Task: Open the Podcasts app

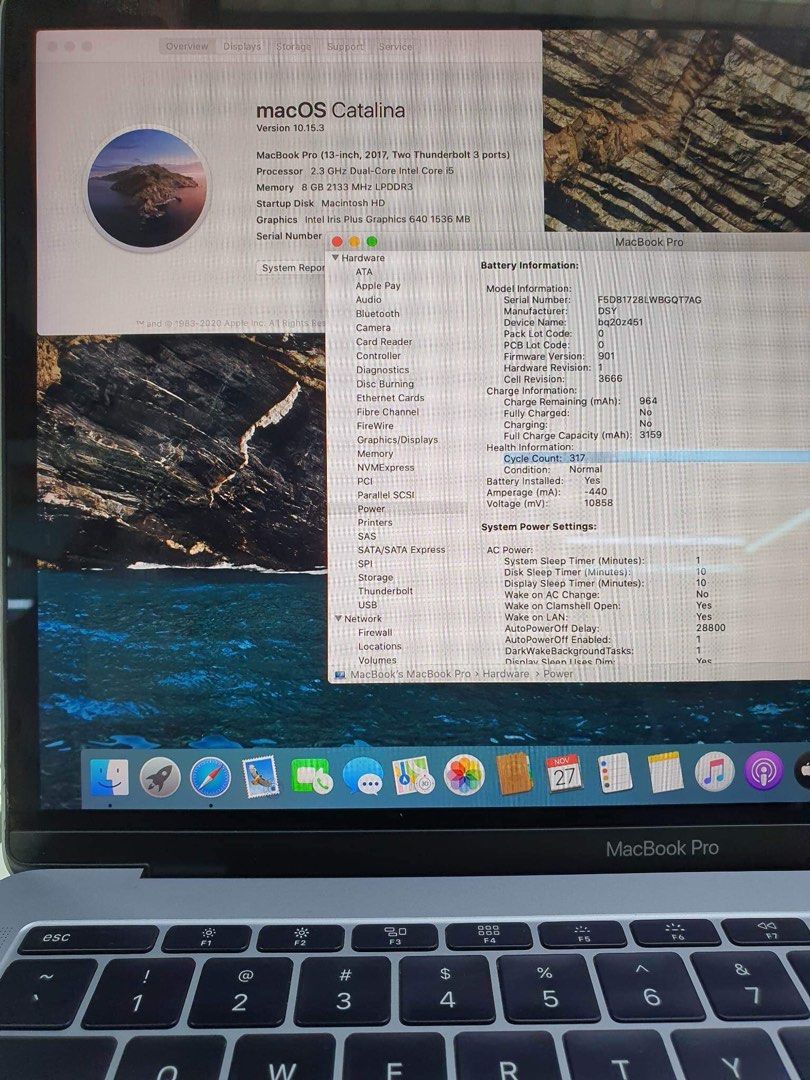Action: 765,775
